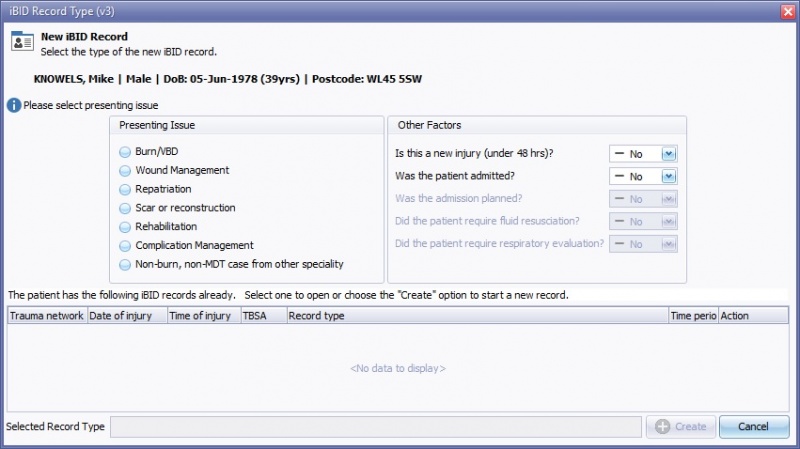Select the Burn/VBD presenting issue
This screenshot has height=449, width=800.
pos(125,152)
